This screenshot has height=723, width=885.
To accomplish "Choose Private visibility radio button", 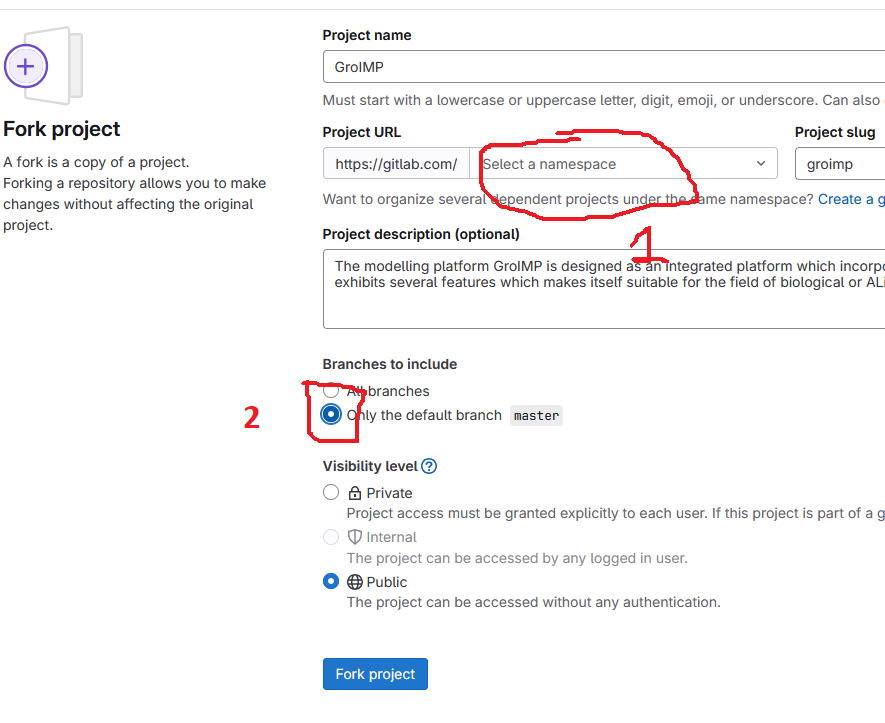I will (331, 492).
